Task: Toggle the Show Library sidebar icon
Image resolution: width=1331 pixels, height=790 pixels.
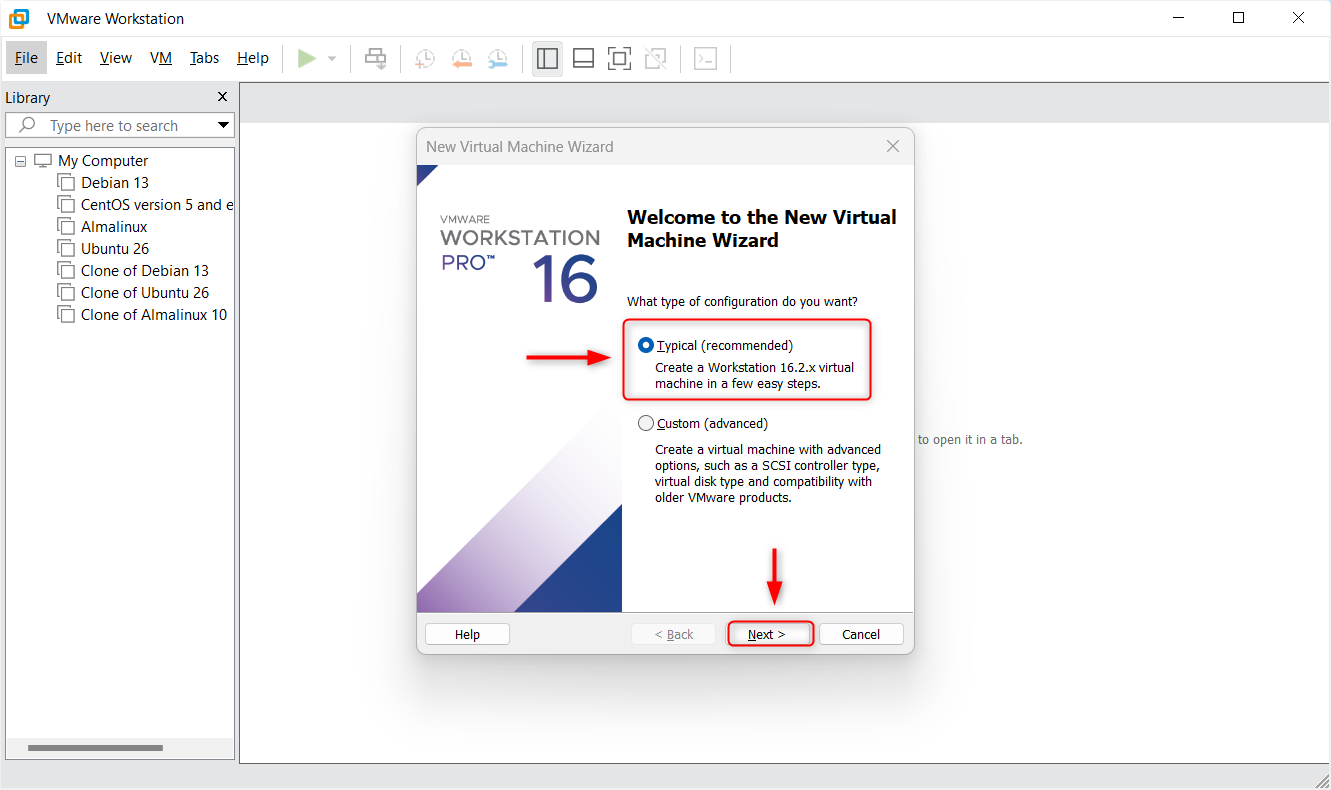Action: click(x=547, y=58)
